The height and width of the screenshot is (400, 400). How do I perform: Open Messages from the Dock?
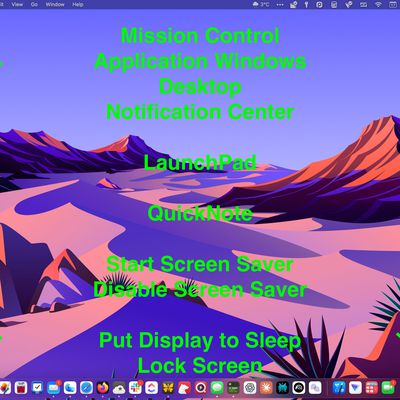[x=217, y=388]
